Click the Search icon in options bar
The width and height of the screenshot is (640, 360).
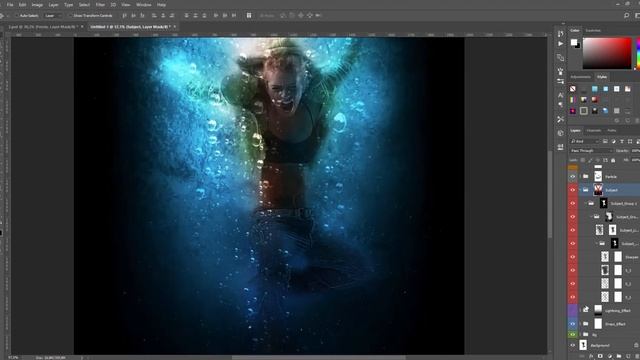pos(626,16)
